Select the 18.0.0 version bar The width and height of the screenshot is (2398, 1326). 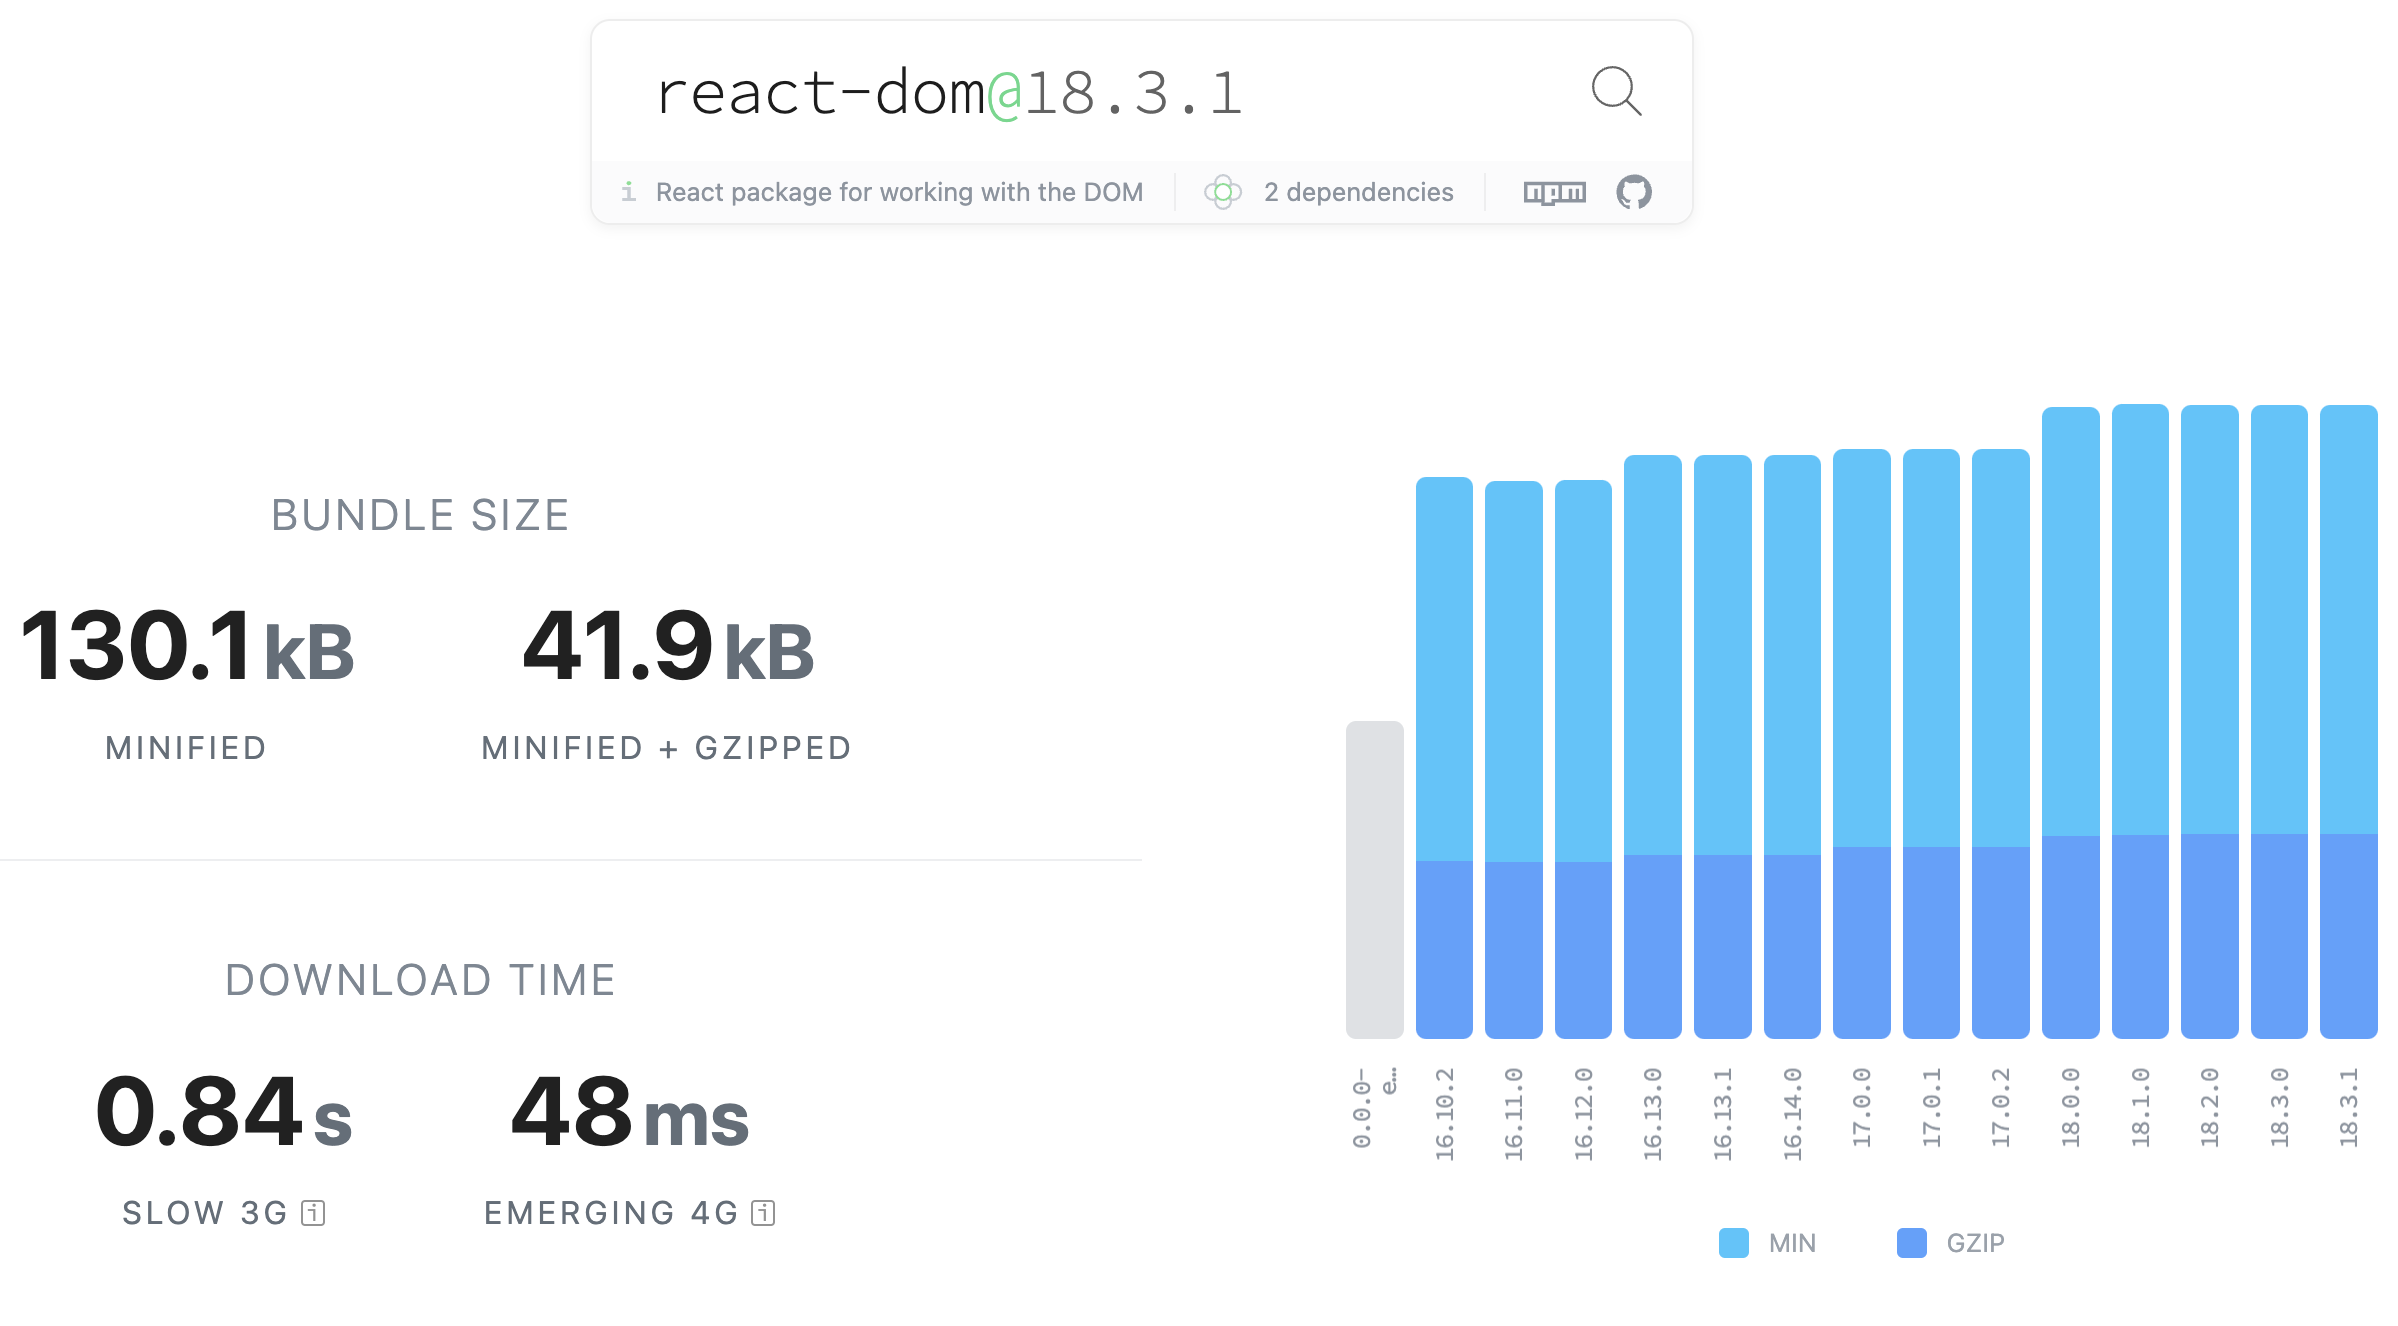coord(2070,722)
